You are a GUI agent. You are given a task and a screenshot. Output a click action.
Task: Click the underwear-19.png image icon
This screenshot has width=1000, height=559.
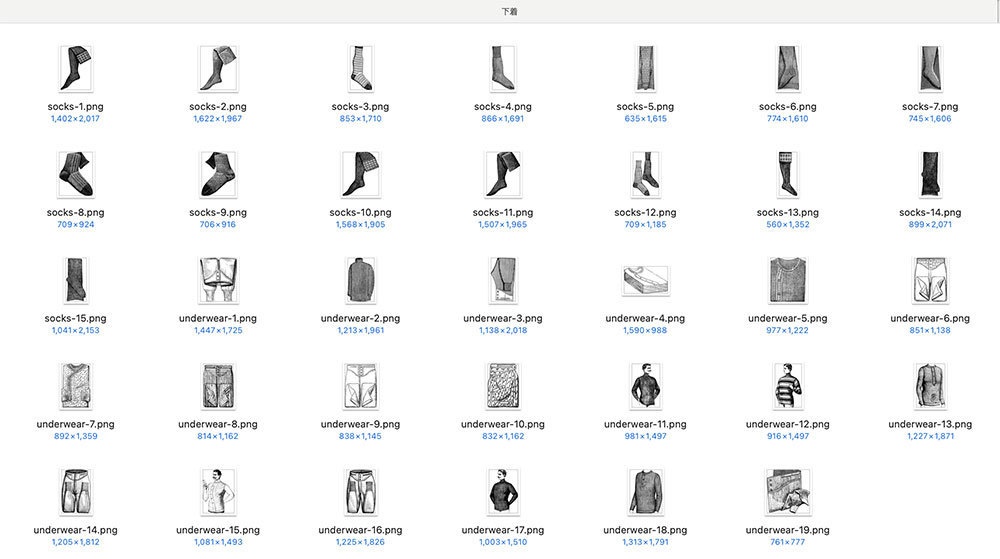(x=788, y=491)
